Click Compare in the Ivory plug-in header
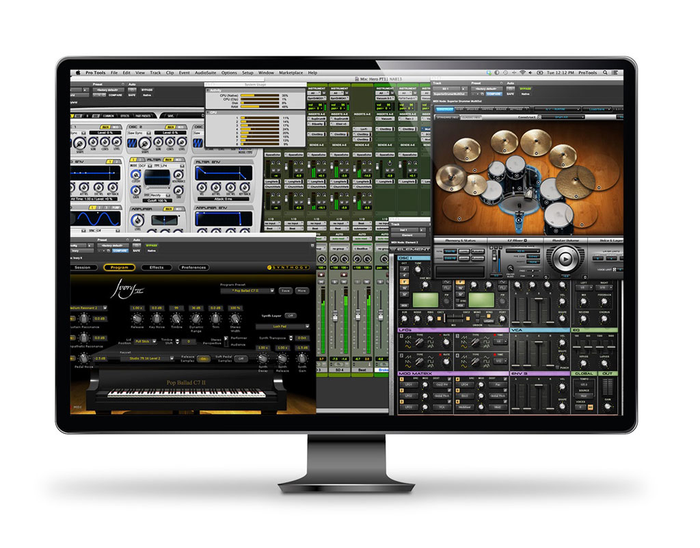Image resolution: width=700 pixels, height=548 pixels. tap(120, 250)
